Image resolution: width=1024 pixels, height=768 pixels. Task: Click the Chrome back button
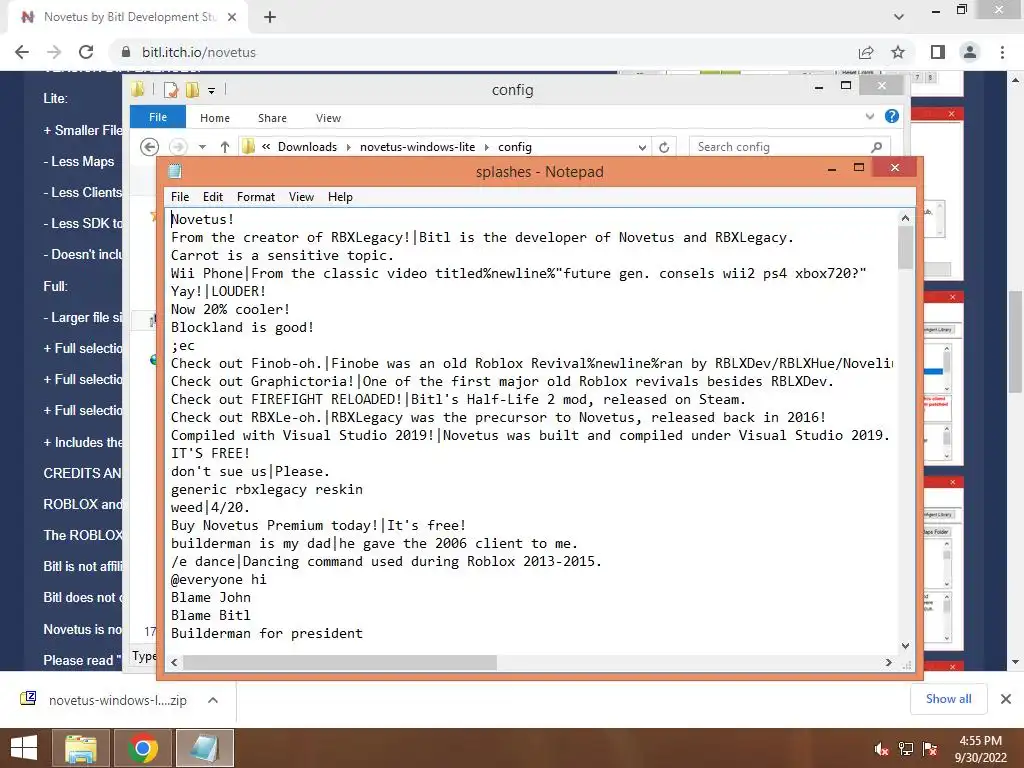point(22,52)
